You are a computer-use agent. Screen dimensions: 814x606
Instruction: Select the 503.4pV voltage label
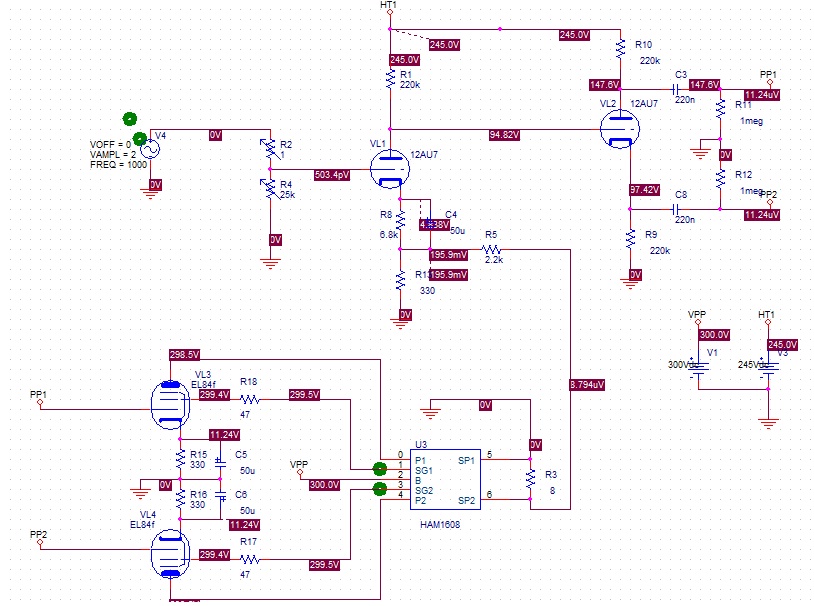(332, 174)
